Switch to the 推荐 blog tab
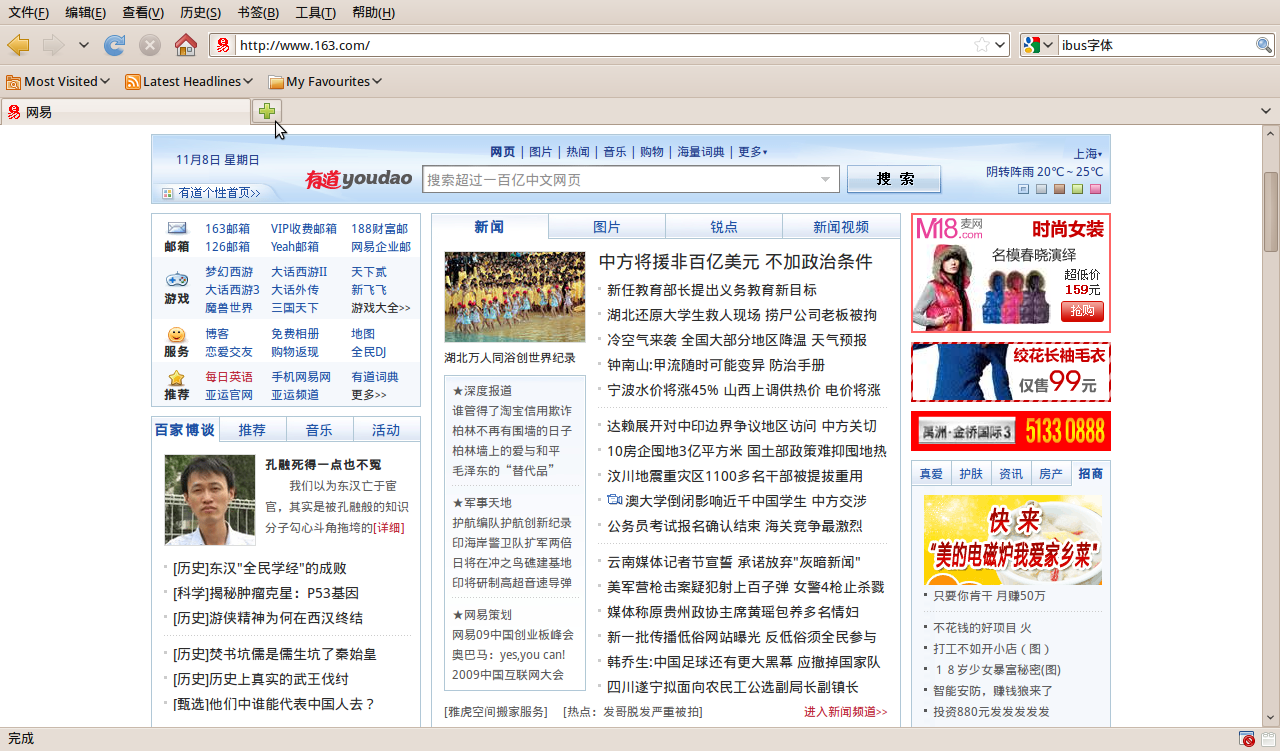The width and height of the screenshot is (1280, 751). (x=252, y=430)
